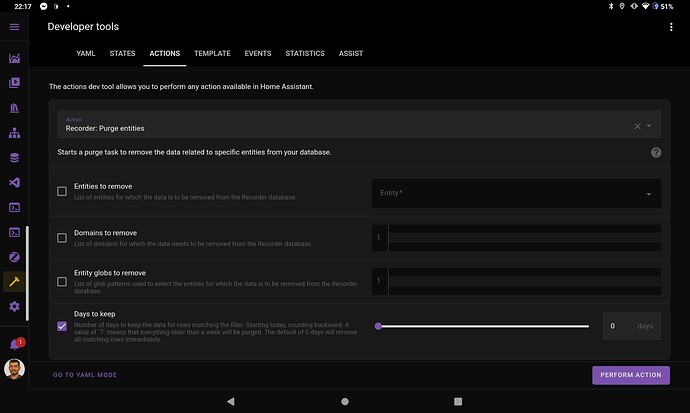The width and height of the screenshot is (690, 413).
Task: Click the Days to keep label
Action: coord(95,314)
